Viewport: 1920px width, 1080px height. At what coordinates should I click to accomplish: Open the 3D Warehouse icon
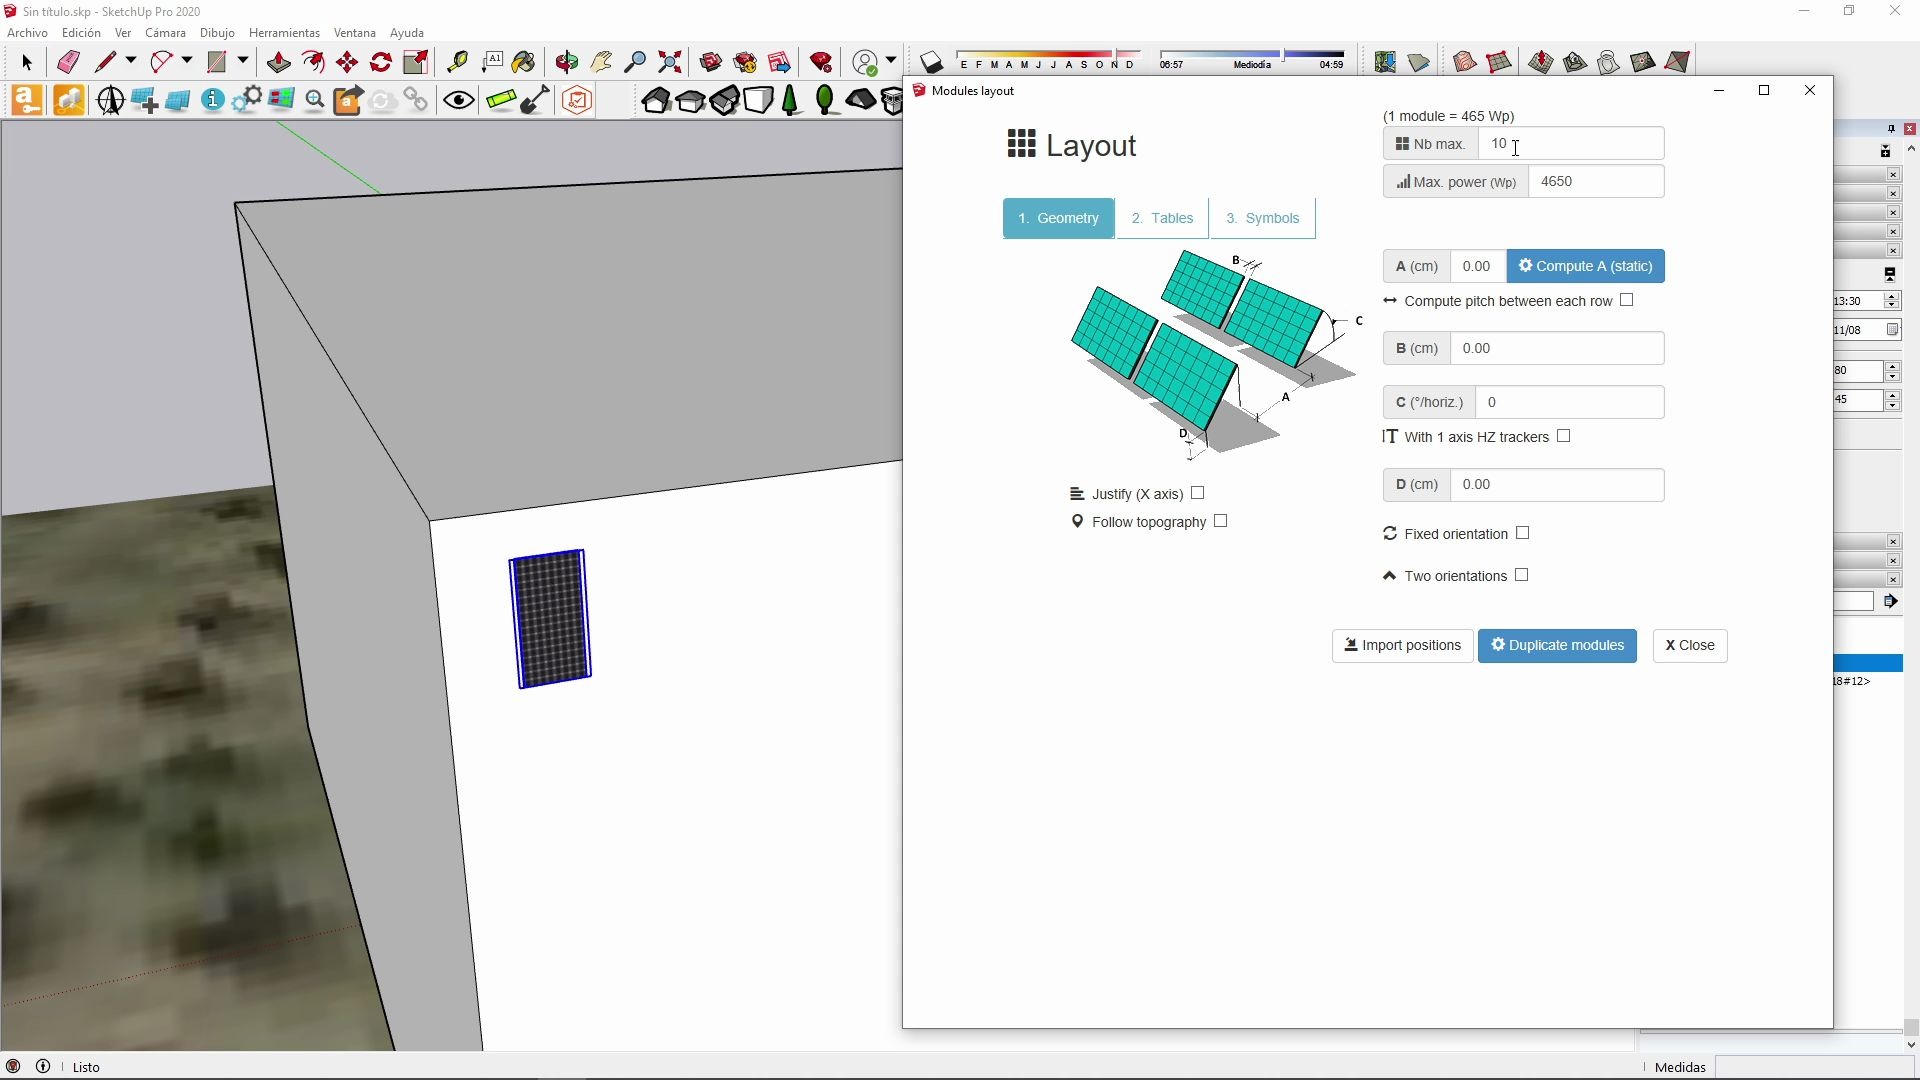pyautogui.click(x=711, y=62)
